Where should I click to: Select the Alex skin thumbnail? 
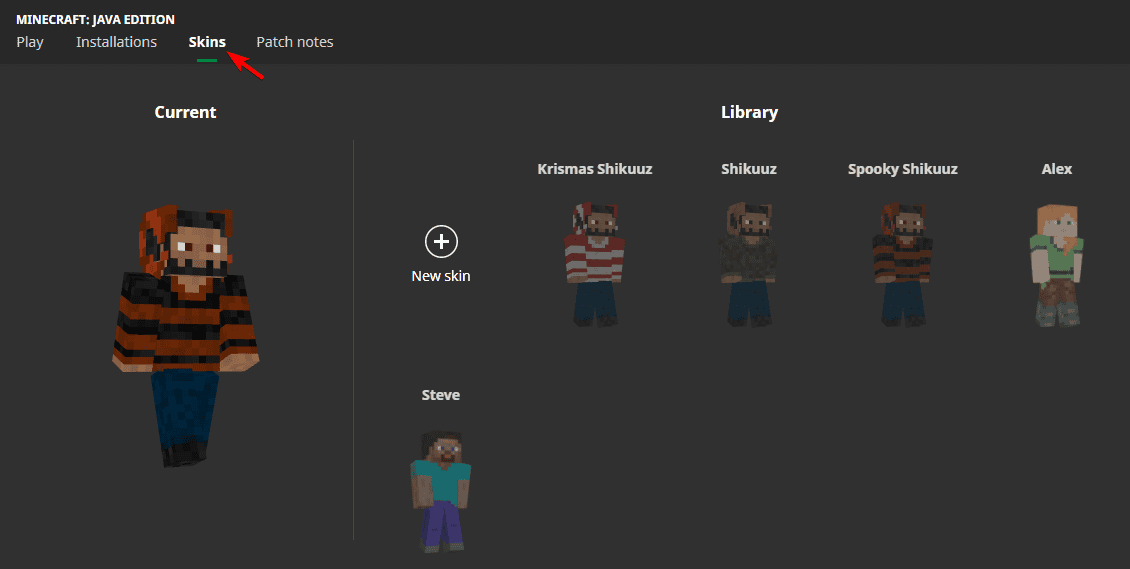click(x=1056, y=264)
